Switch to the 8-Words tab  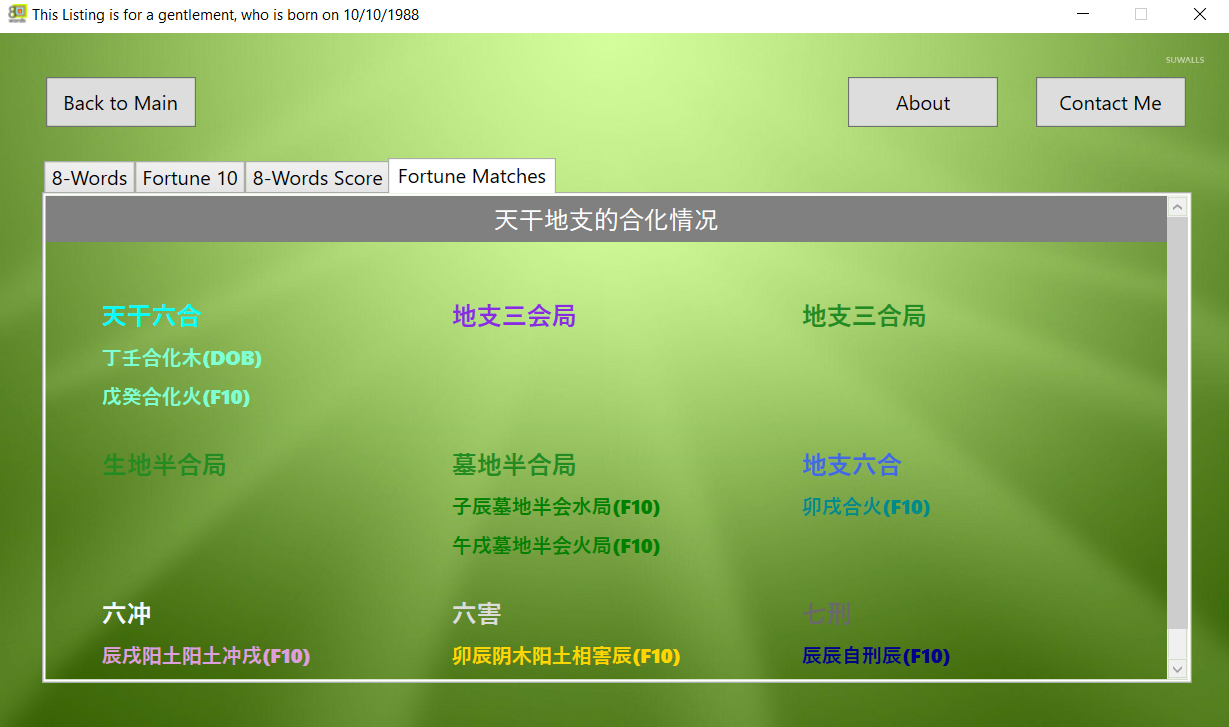click(x=89, y=178)
